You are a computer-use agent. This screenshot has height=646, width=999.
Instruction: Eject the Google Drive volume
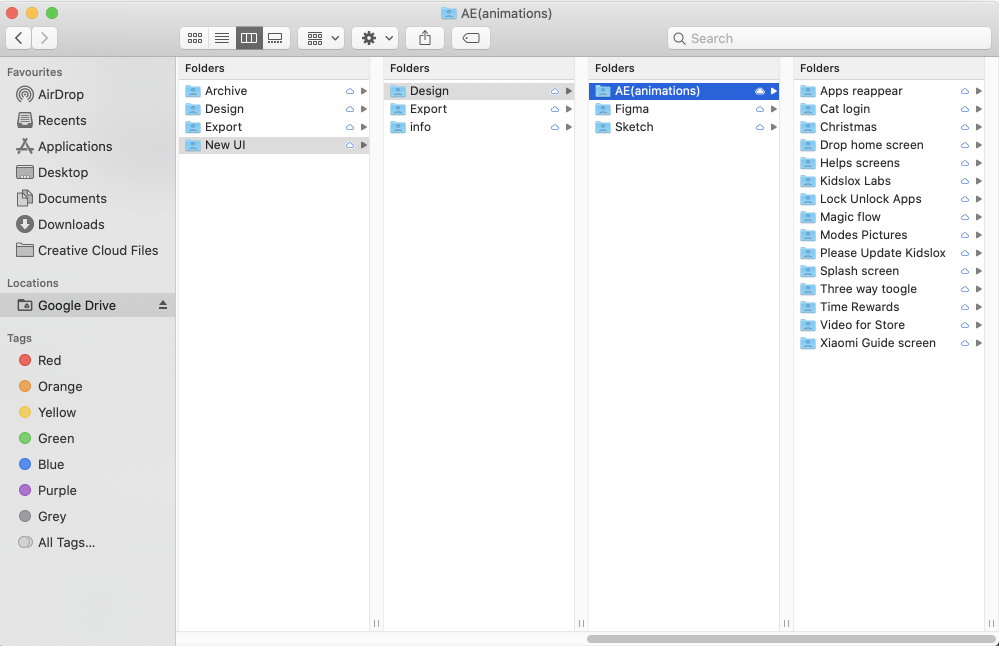[x=163, y=306]
